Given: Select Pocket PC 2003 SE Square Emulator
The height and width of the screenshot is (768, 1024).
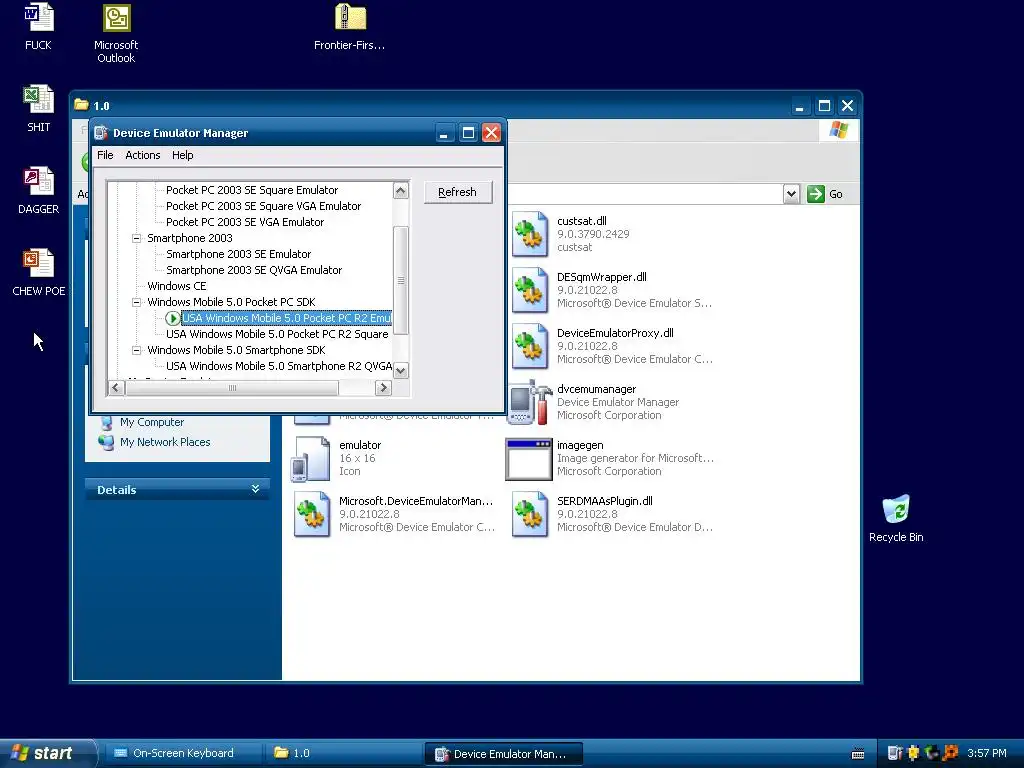Looking at the screenshot, I should 252,190.
